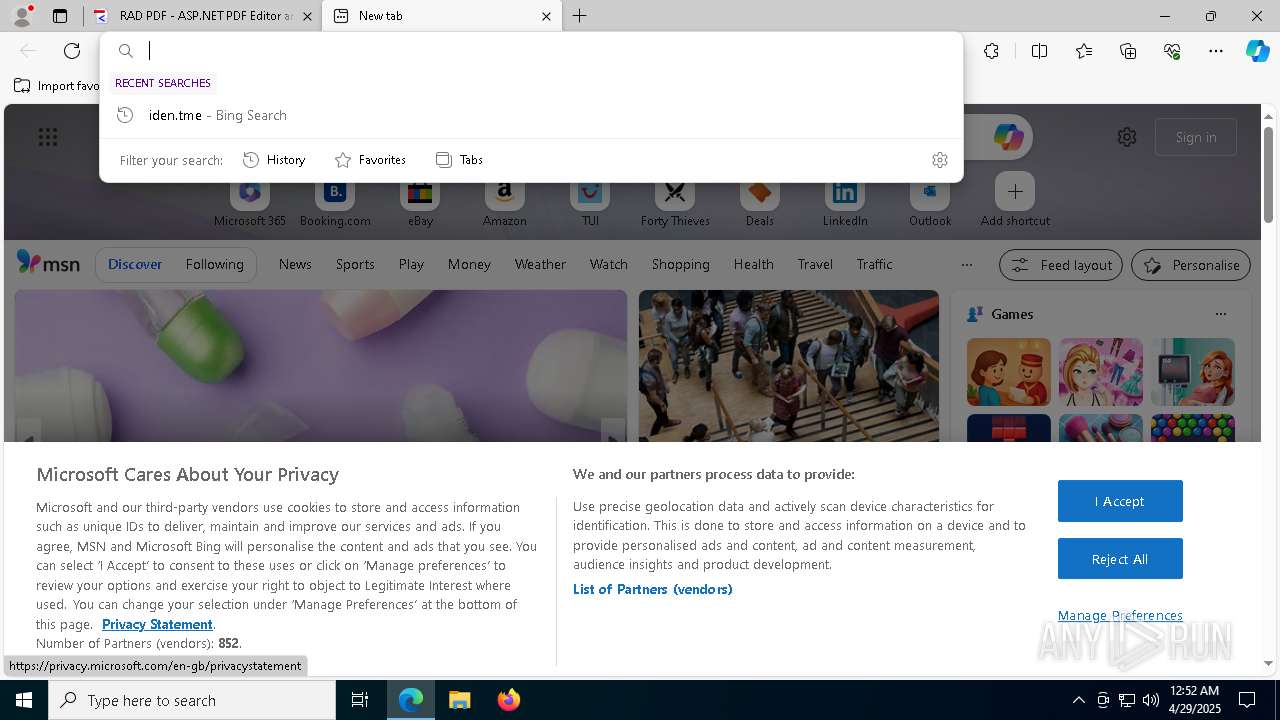
Task: Open the Amazon shortcut
Action: pyautogui.click(x=504, y=203)
